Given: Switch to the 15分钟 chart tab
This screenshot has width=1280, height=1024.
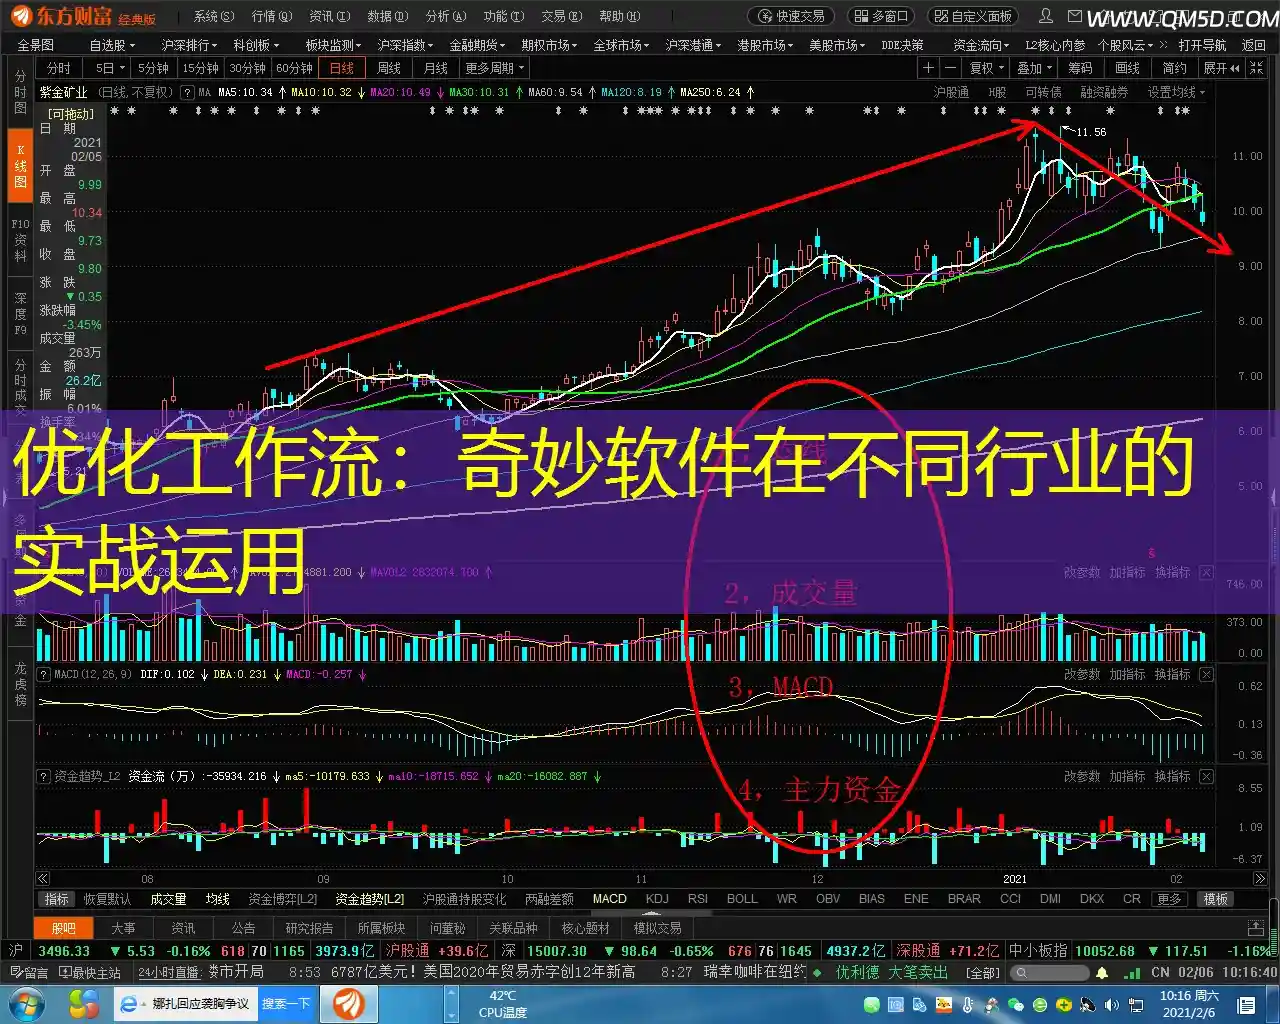Looking at the screenshot, I should point(200,68).
